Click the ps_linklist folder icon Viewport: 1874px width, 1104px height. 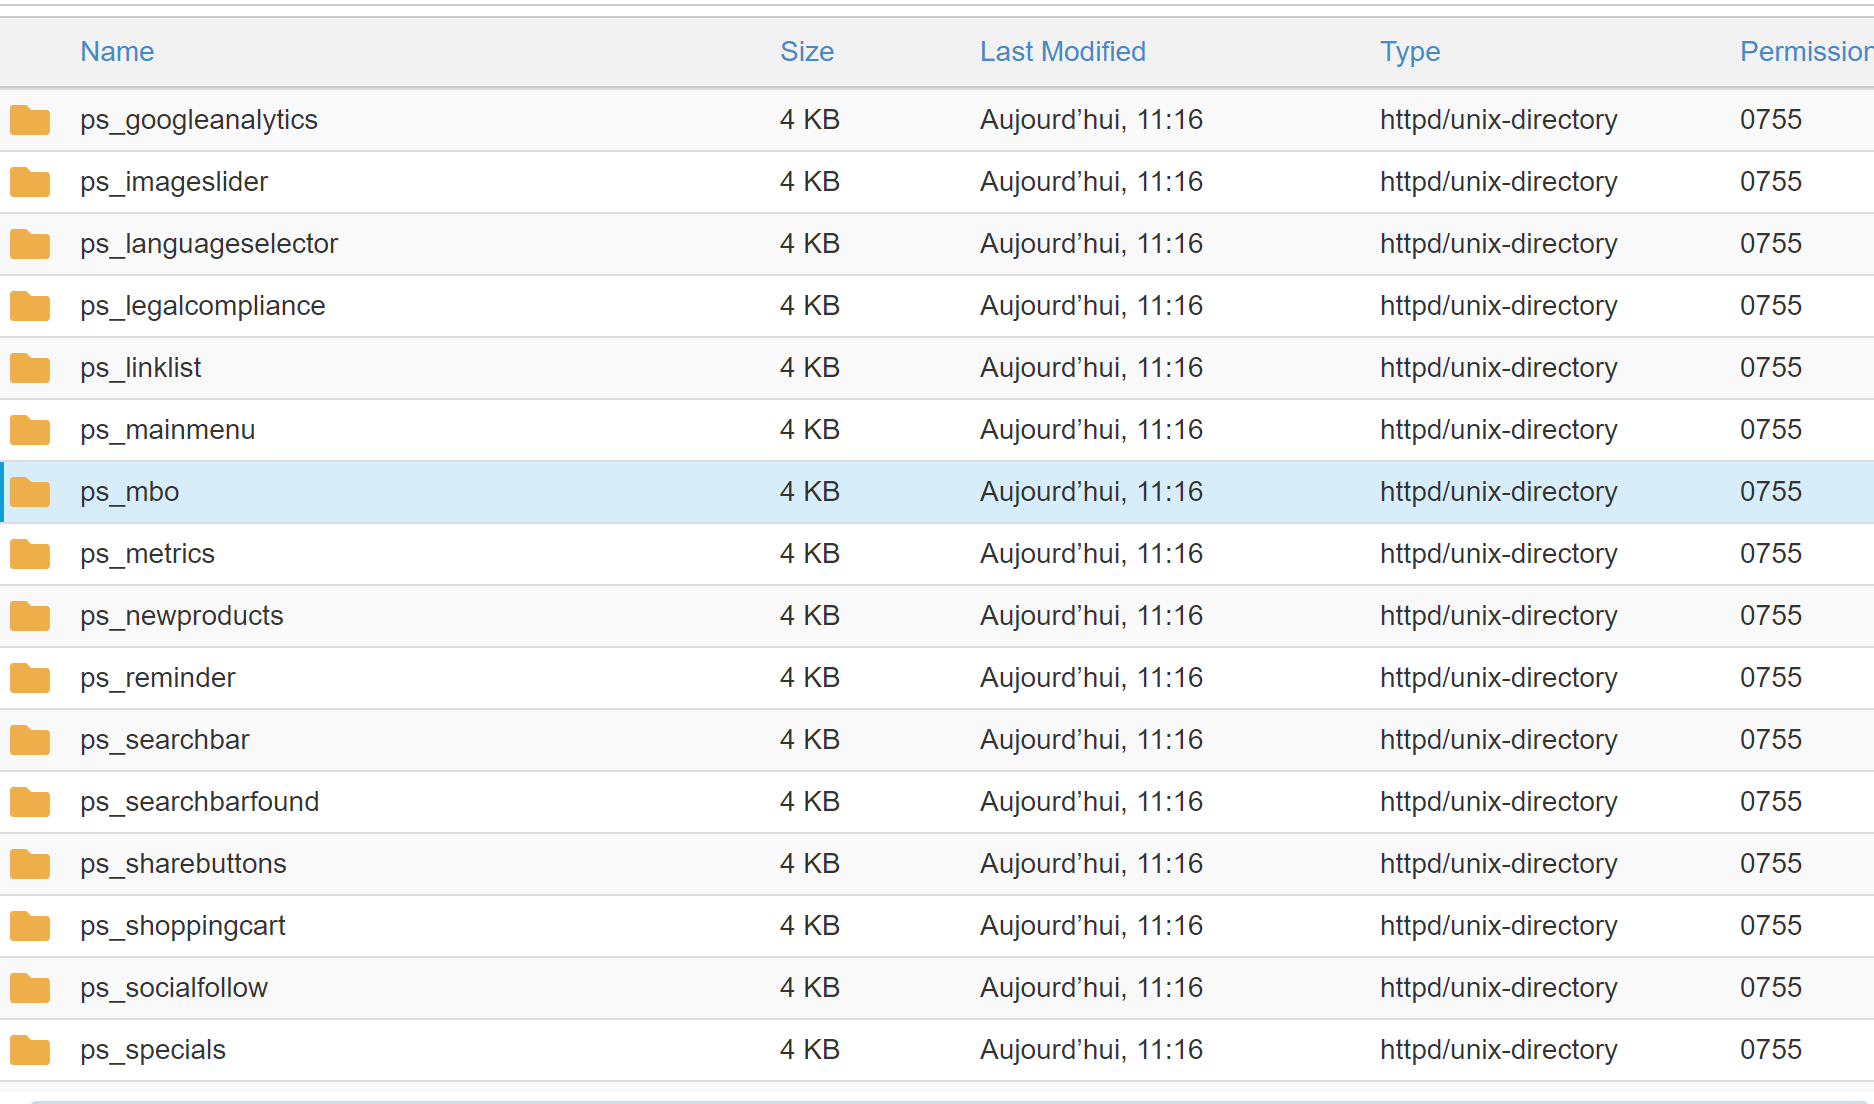[30, 368]
